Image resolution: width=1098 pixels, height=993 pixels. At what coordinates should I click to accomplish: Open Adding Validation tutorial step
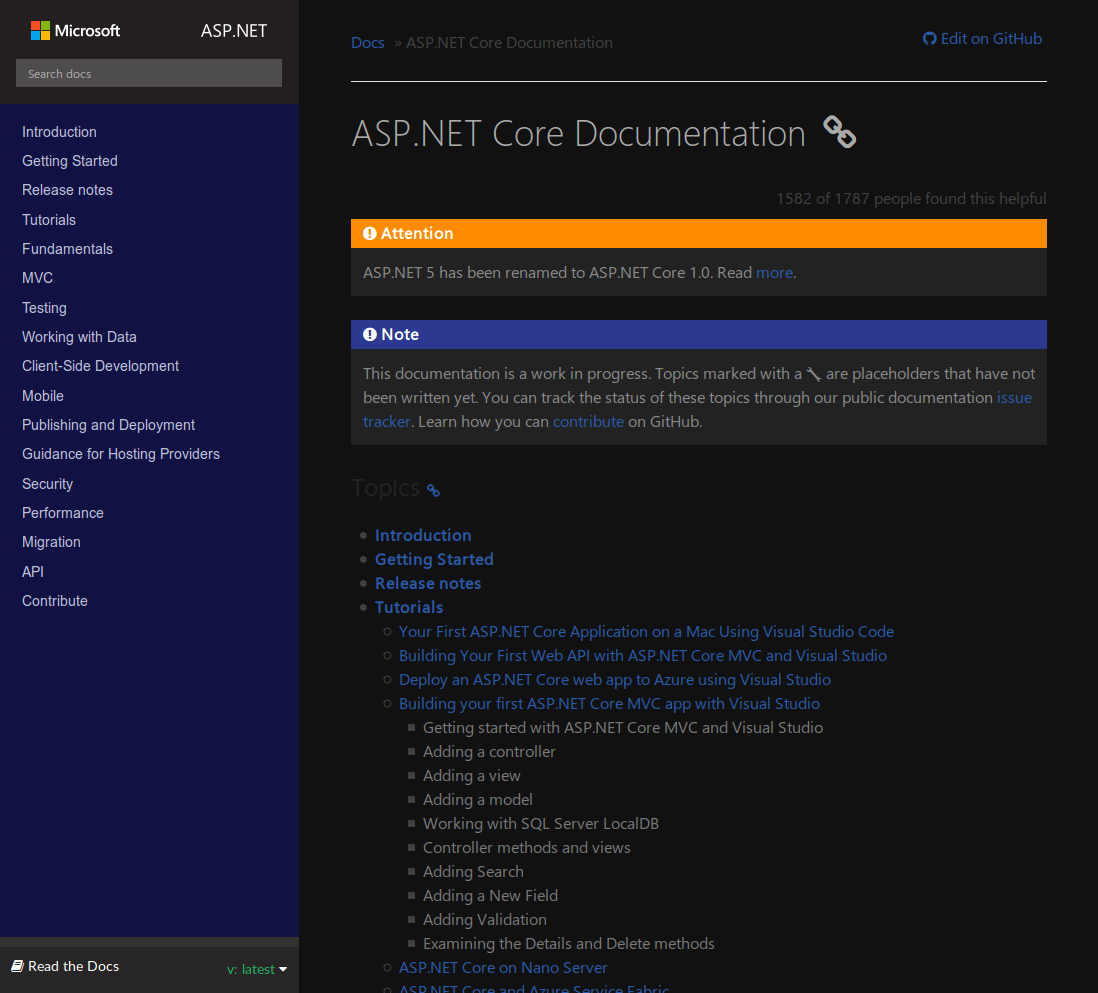[x=485, y=919]
